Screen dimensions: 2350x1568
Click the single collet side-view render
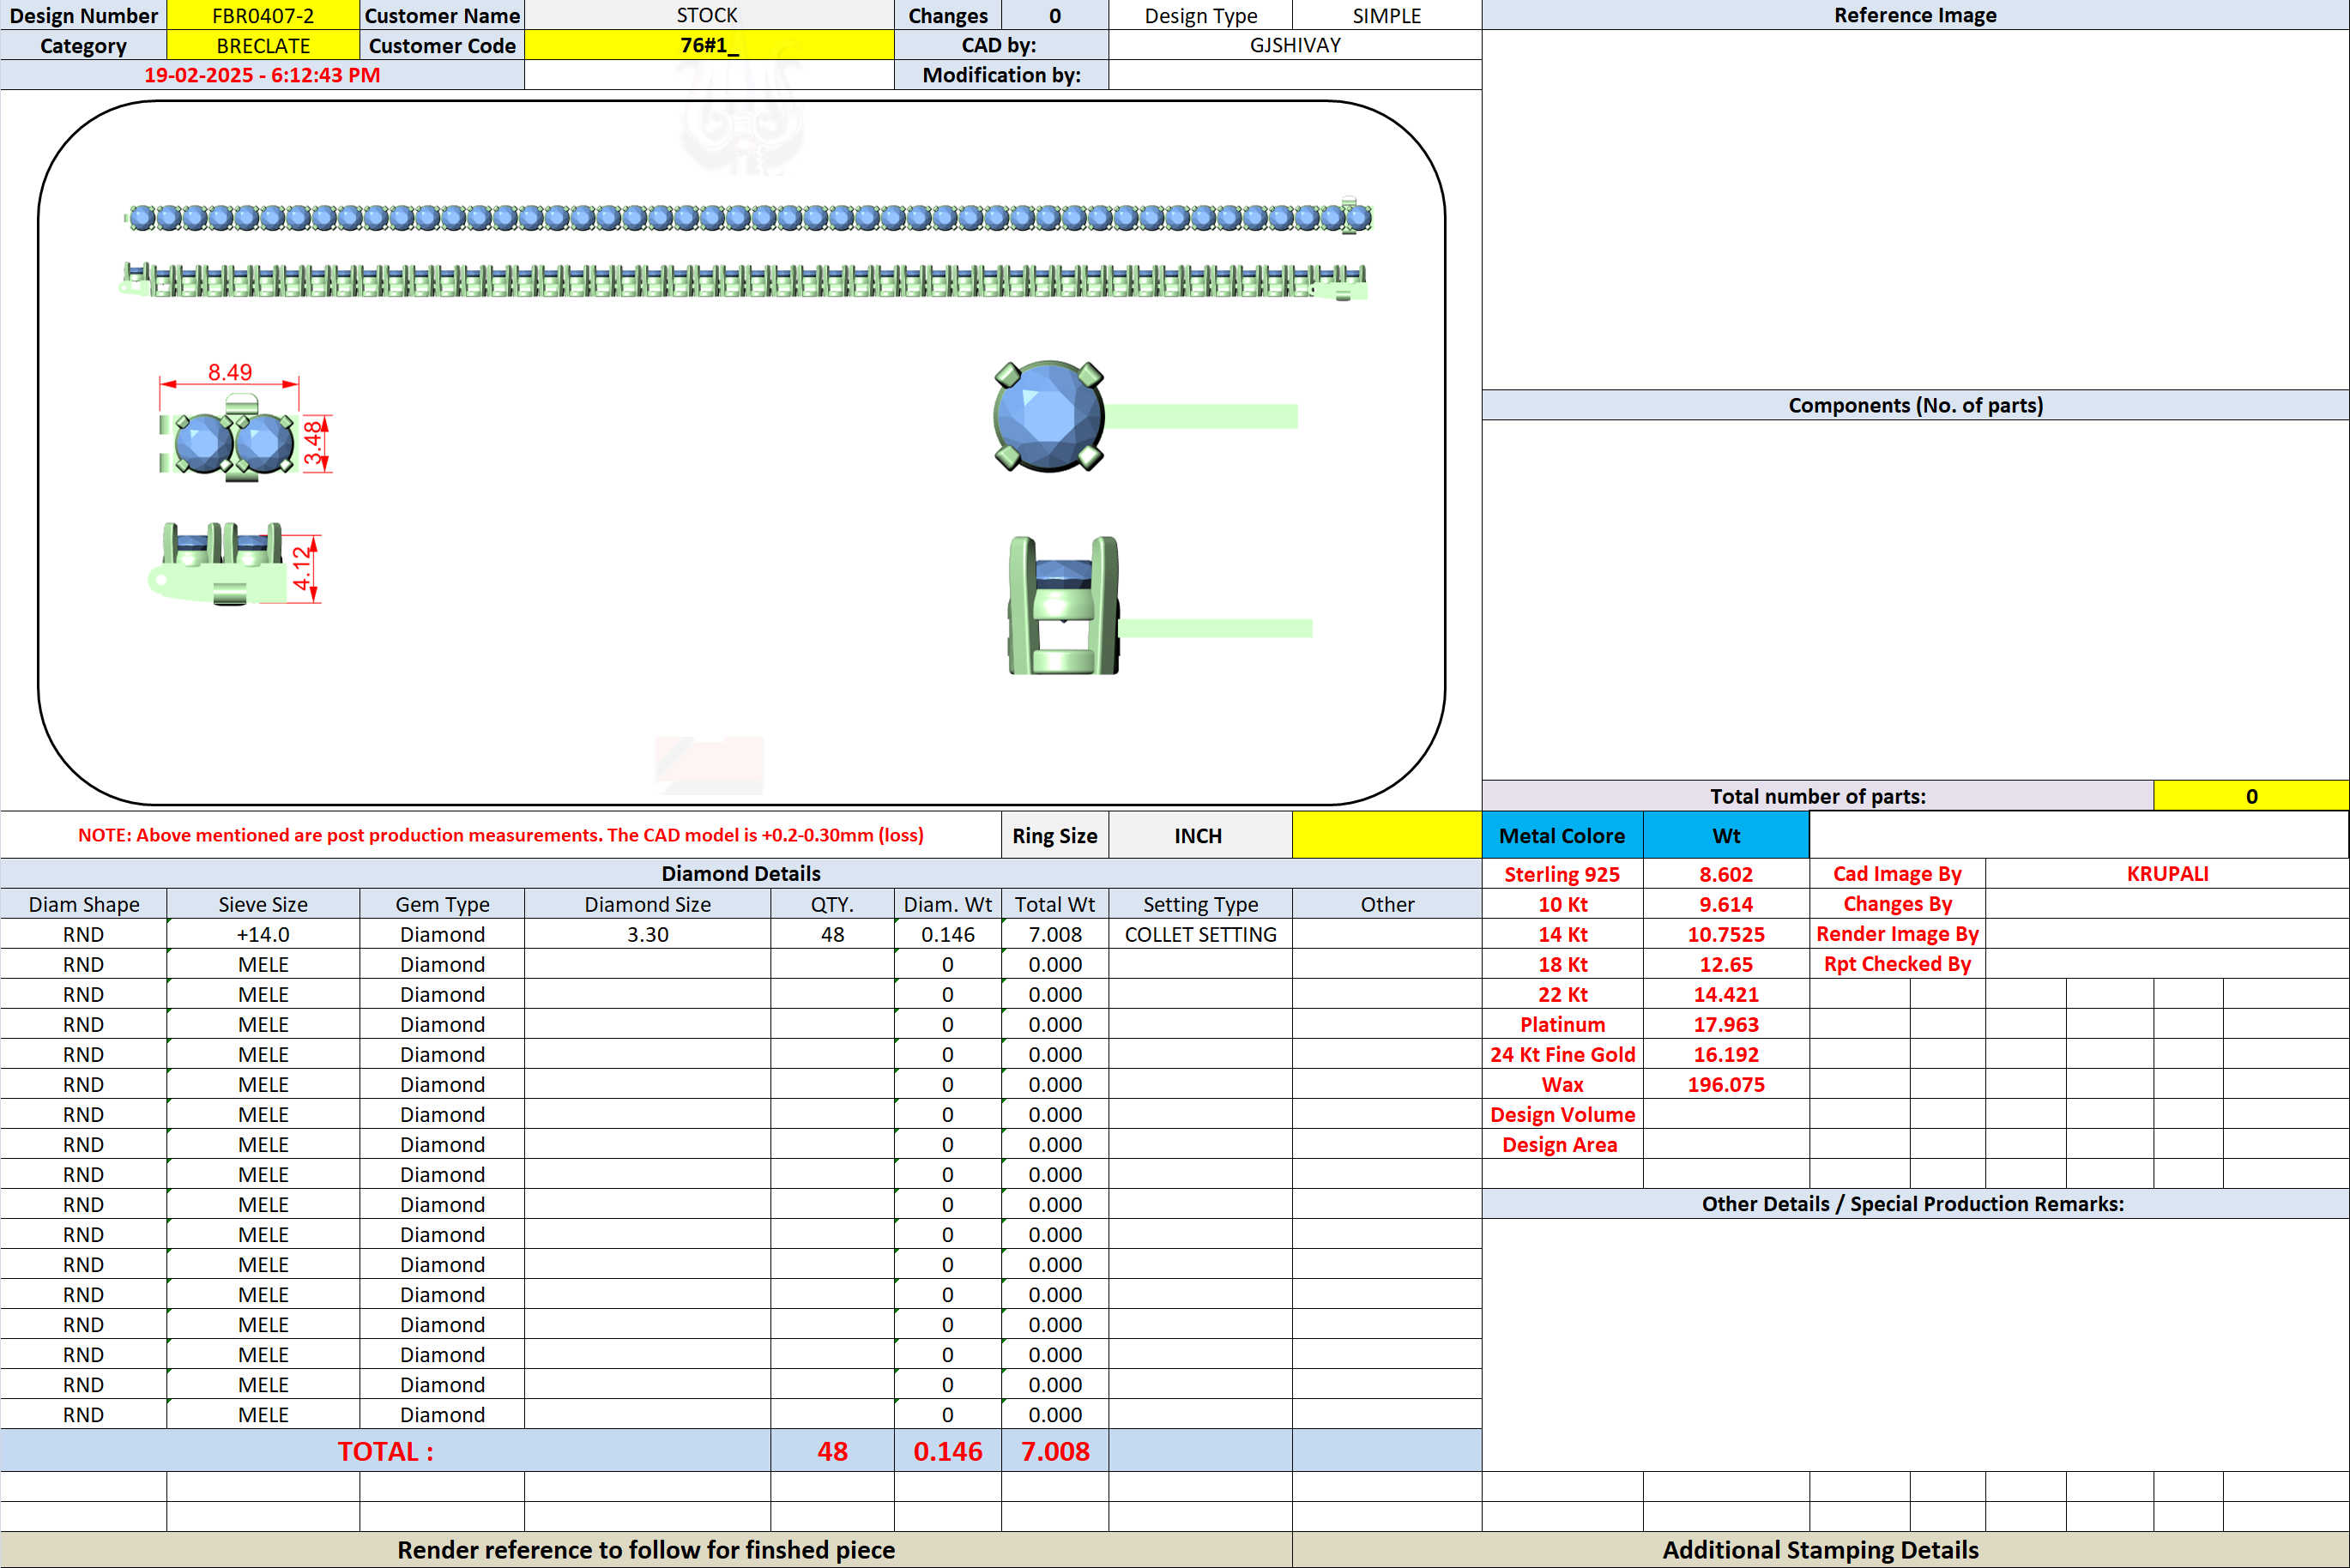tap(1160, 606)
